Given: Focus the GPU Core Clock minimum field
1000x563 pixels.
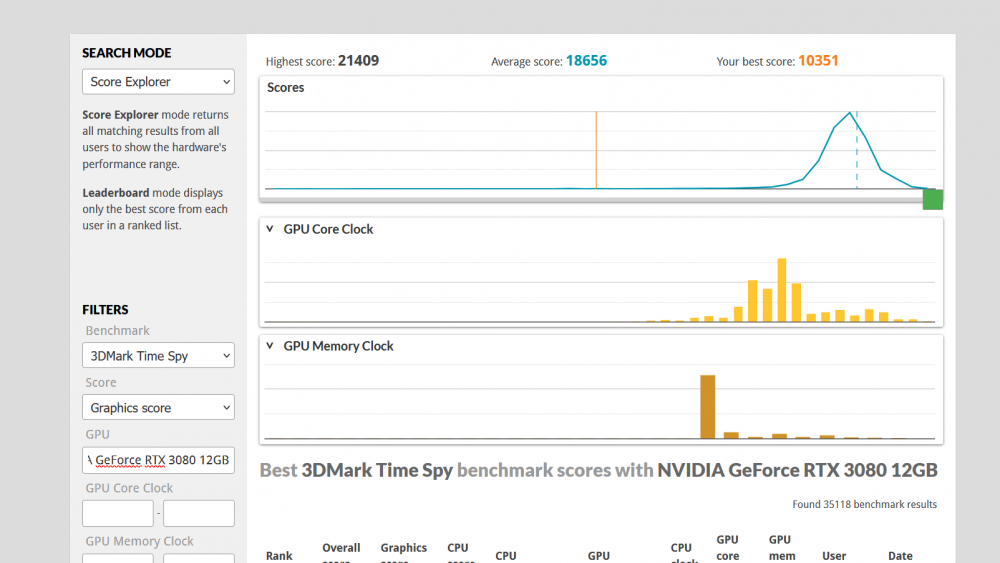Looking at the screenshot, I should (118, 514).
